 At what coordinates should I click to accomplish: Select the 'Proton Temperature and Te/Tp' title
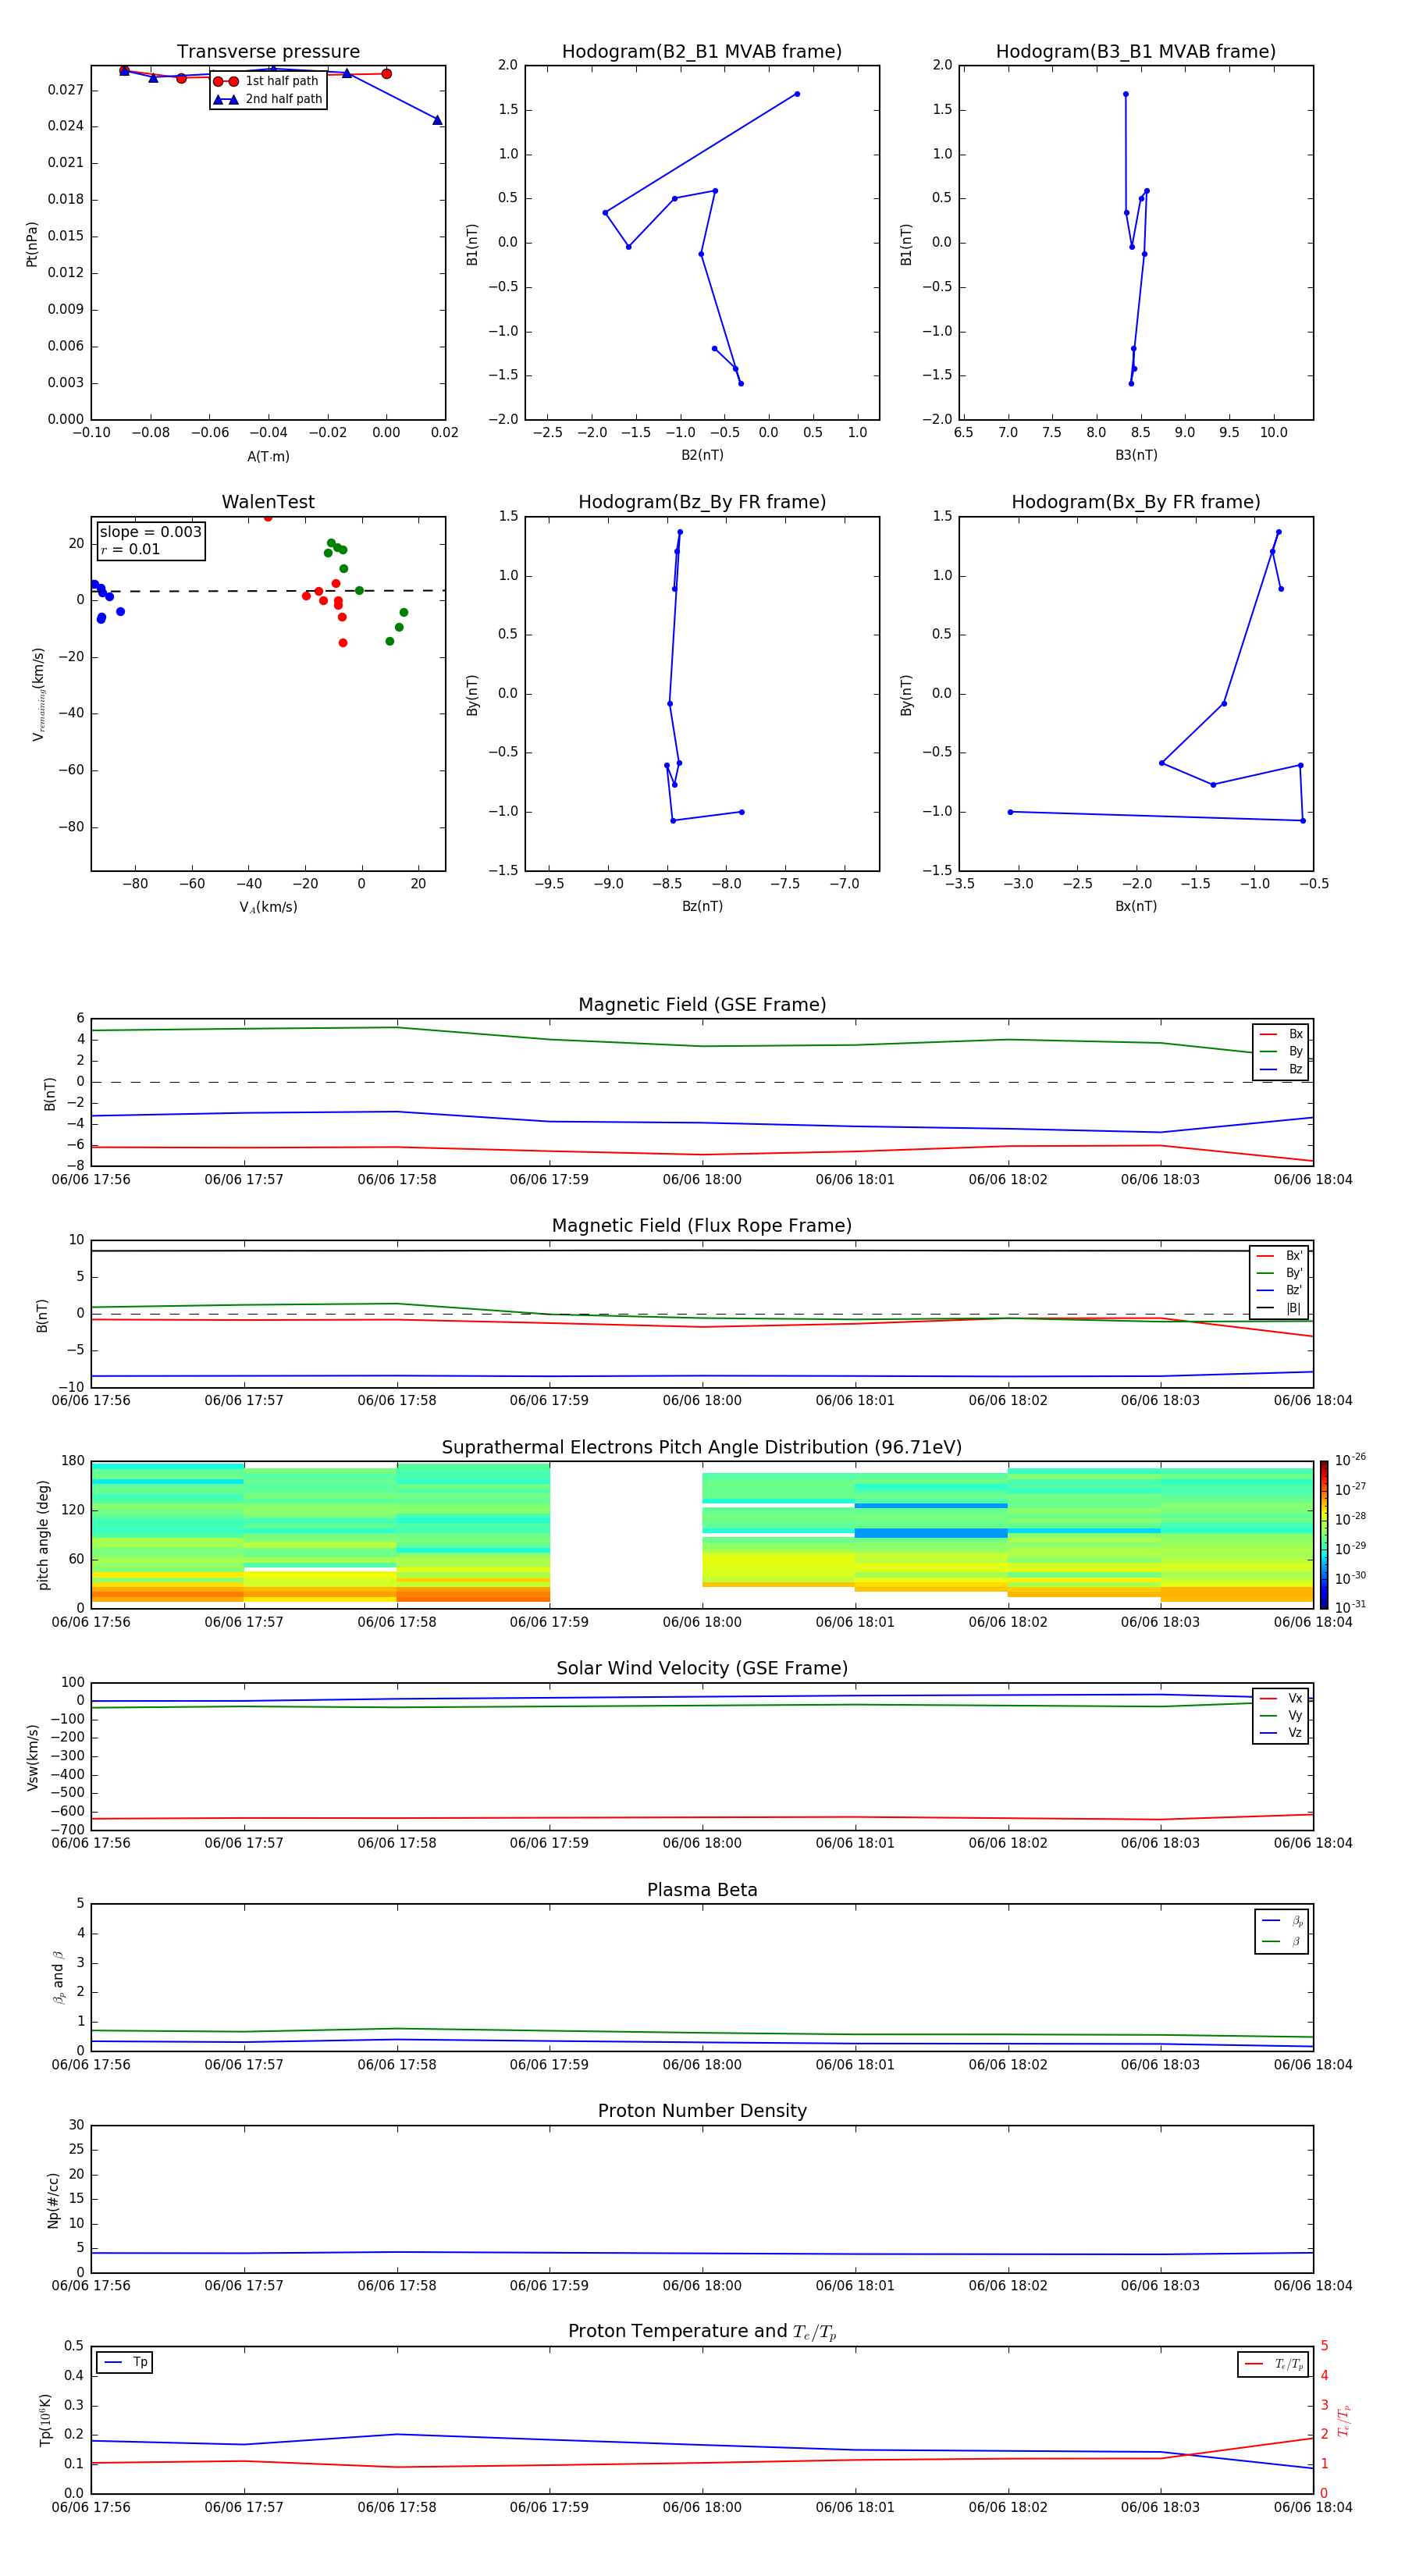[702, 2333]
